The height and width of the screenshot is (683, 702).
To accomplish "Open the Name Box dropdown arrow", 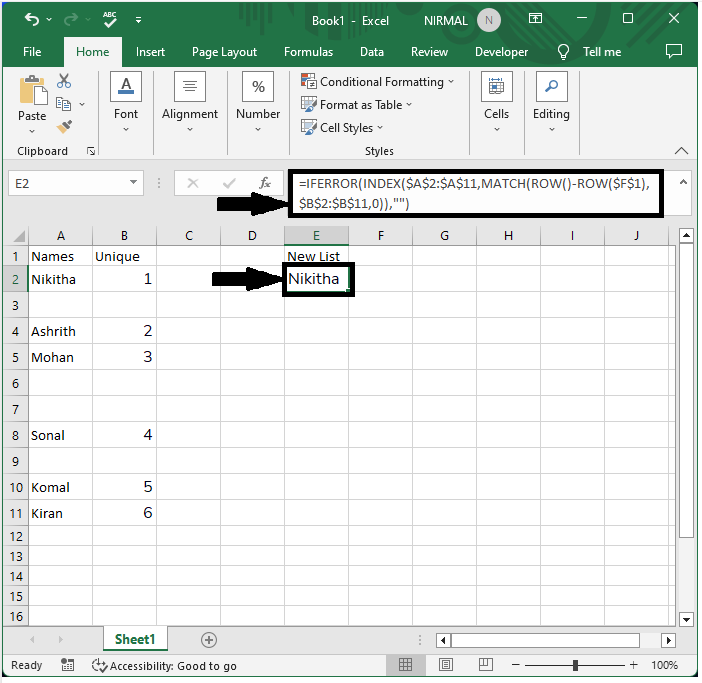I will [133, 183].
